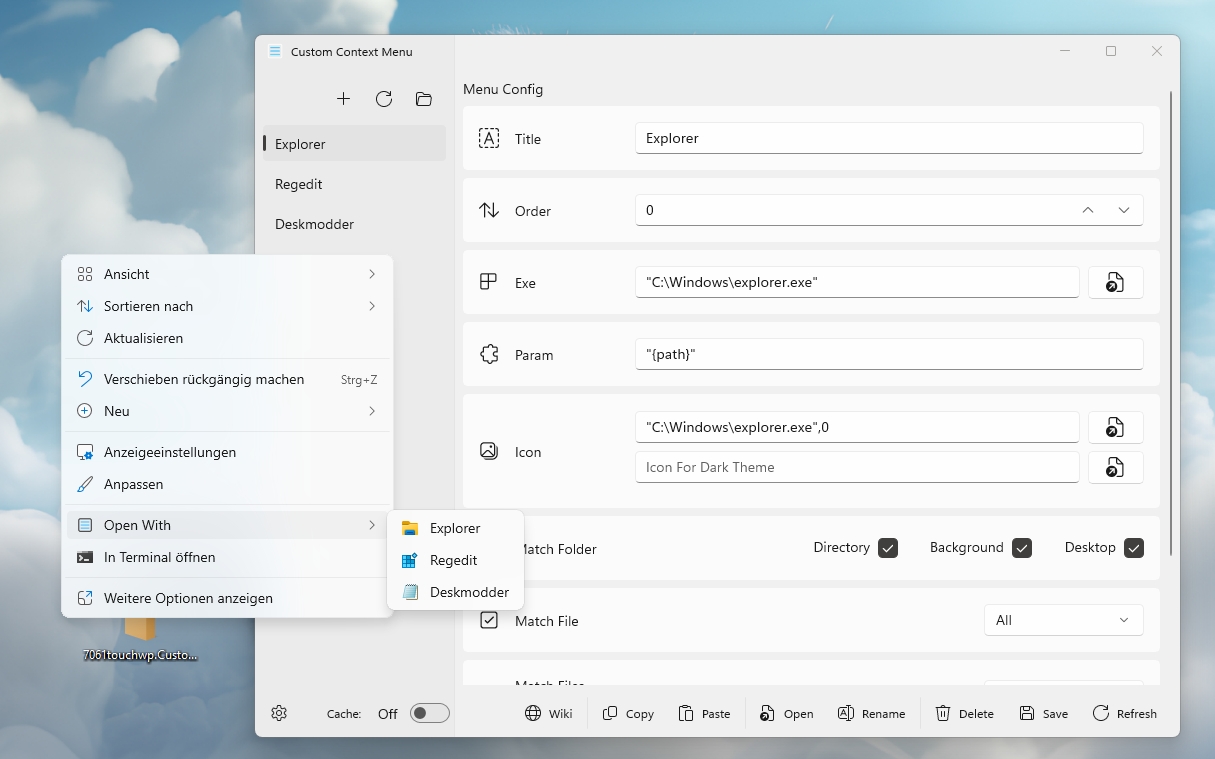This screenshot has height=759, width=1215.
Task: Browse for light theme icon file
Action: 1115,428
